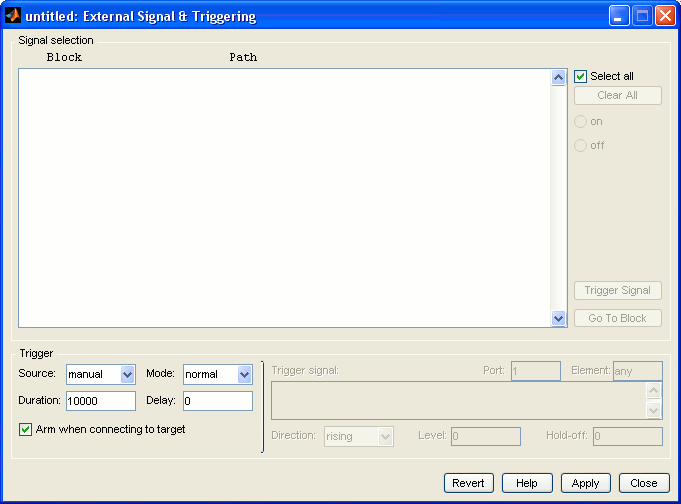Uncheck the Select all checkbox

(581, 76)
